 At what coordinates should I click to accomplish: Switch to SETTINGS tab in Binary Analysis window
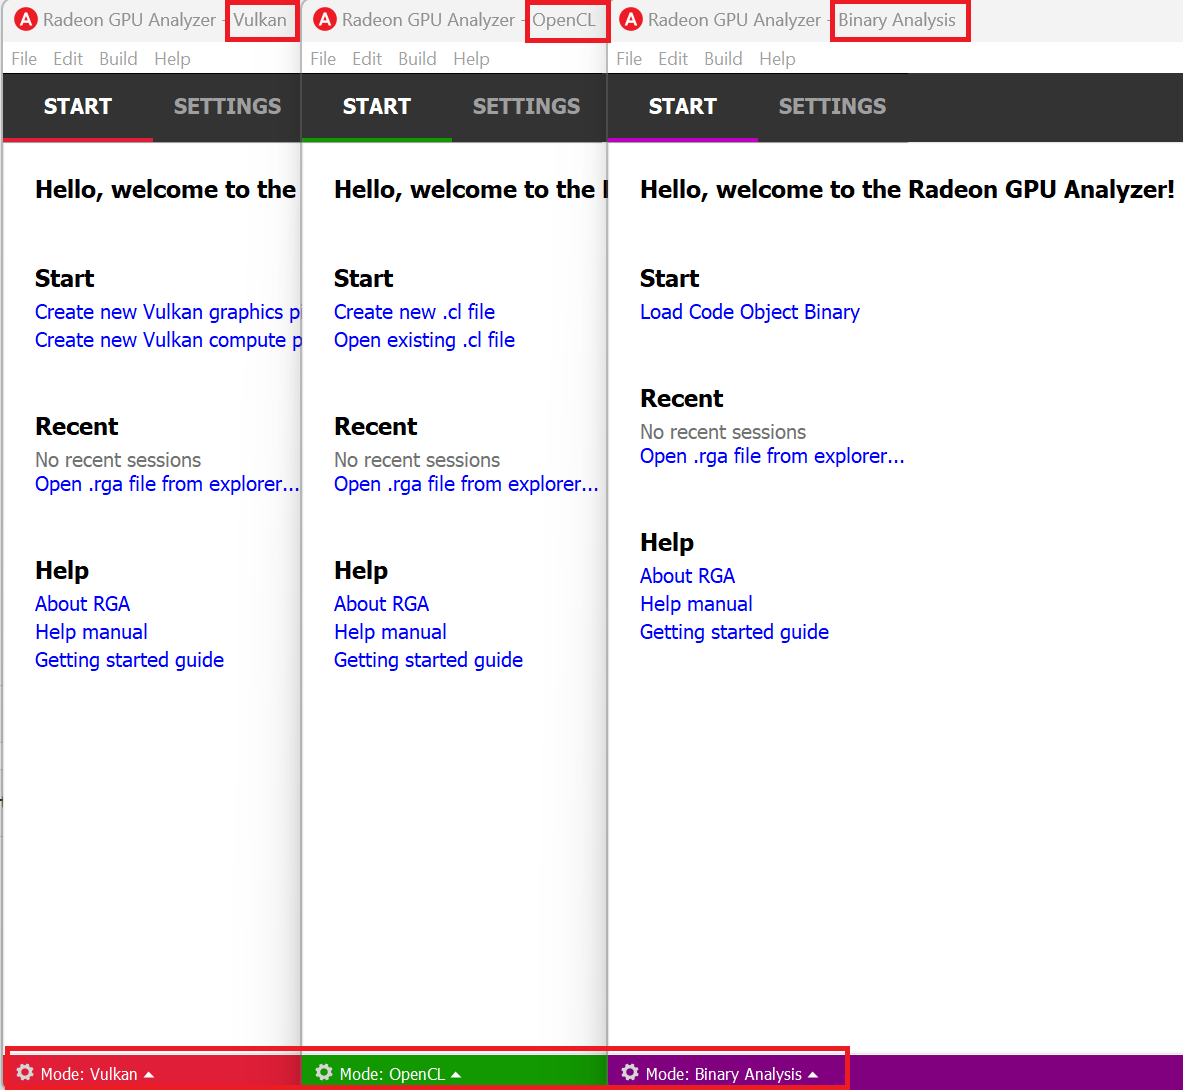(832, 106)
